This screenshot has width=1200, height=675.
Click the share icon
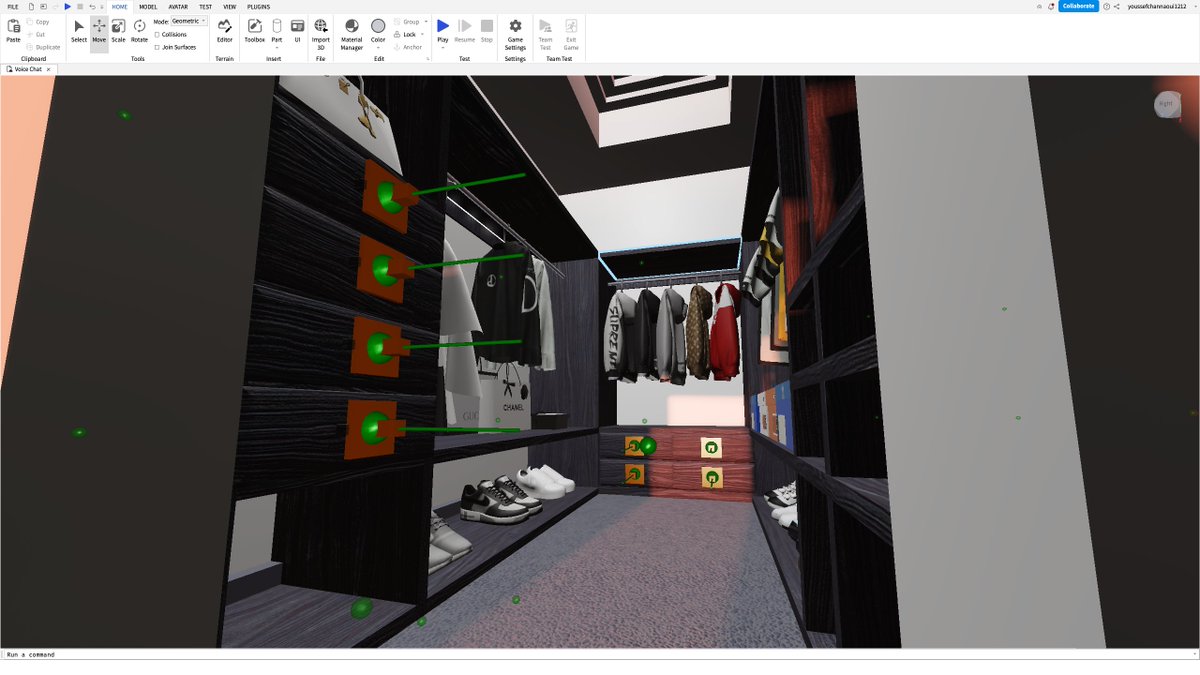(x=1117, y=6)
